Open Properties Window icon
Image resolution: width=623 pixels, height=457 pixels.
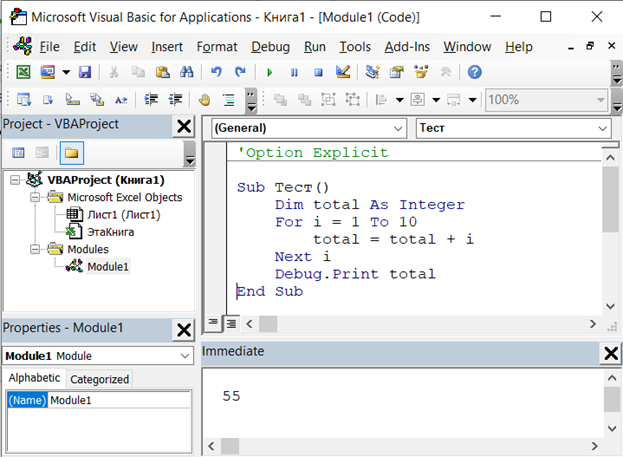(397, 72)
